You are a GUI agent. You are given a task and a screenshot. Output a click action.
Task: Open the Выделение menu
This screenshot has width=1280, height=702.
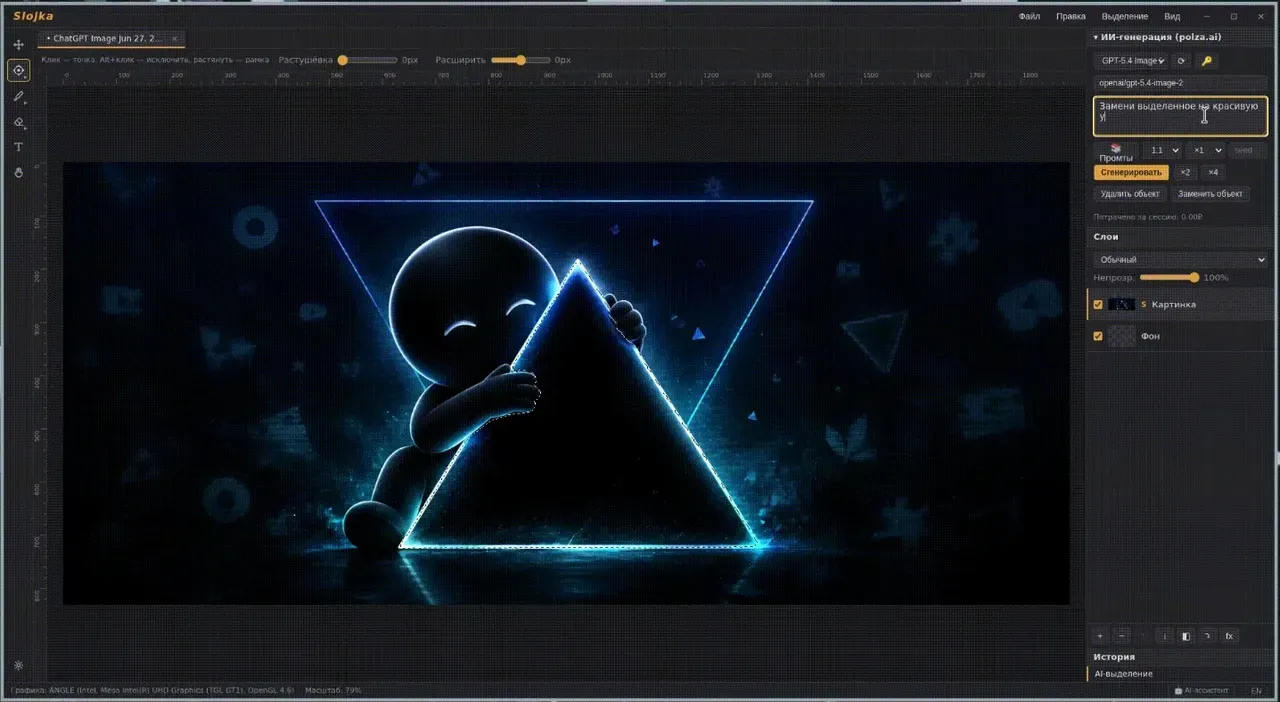(1125, 16)
